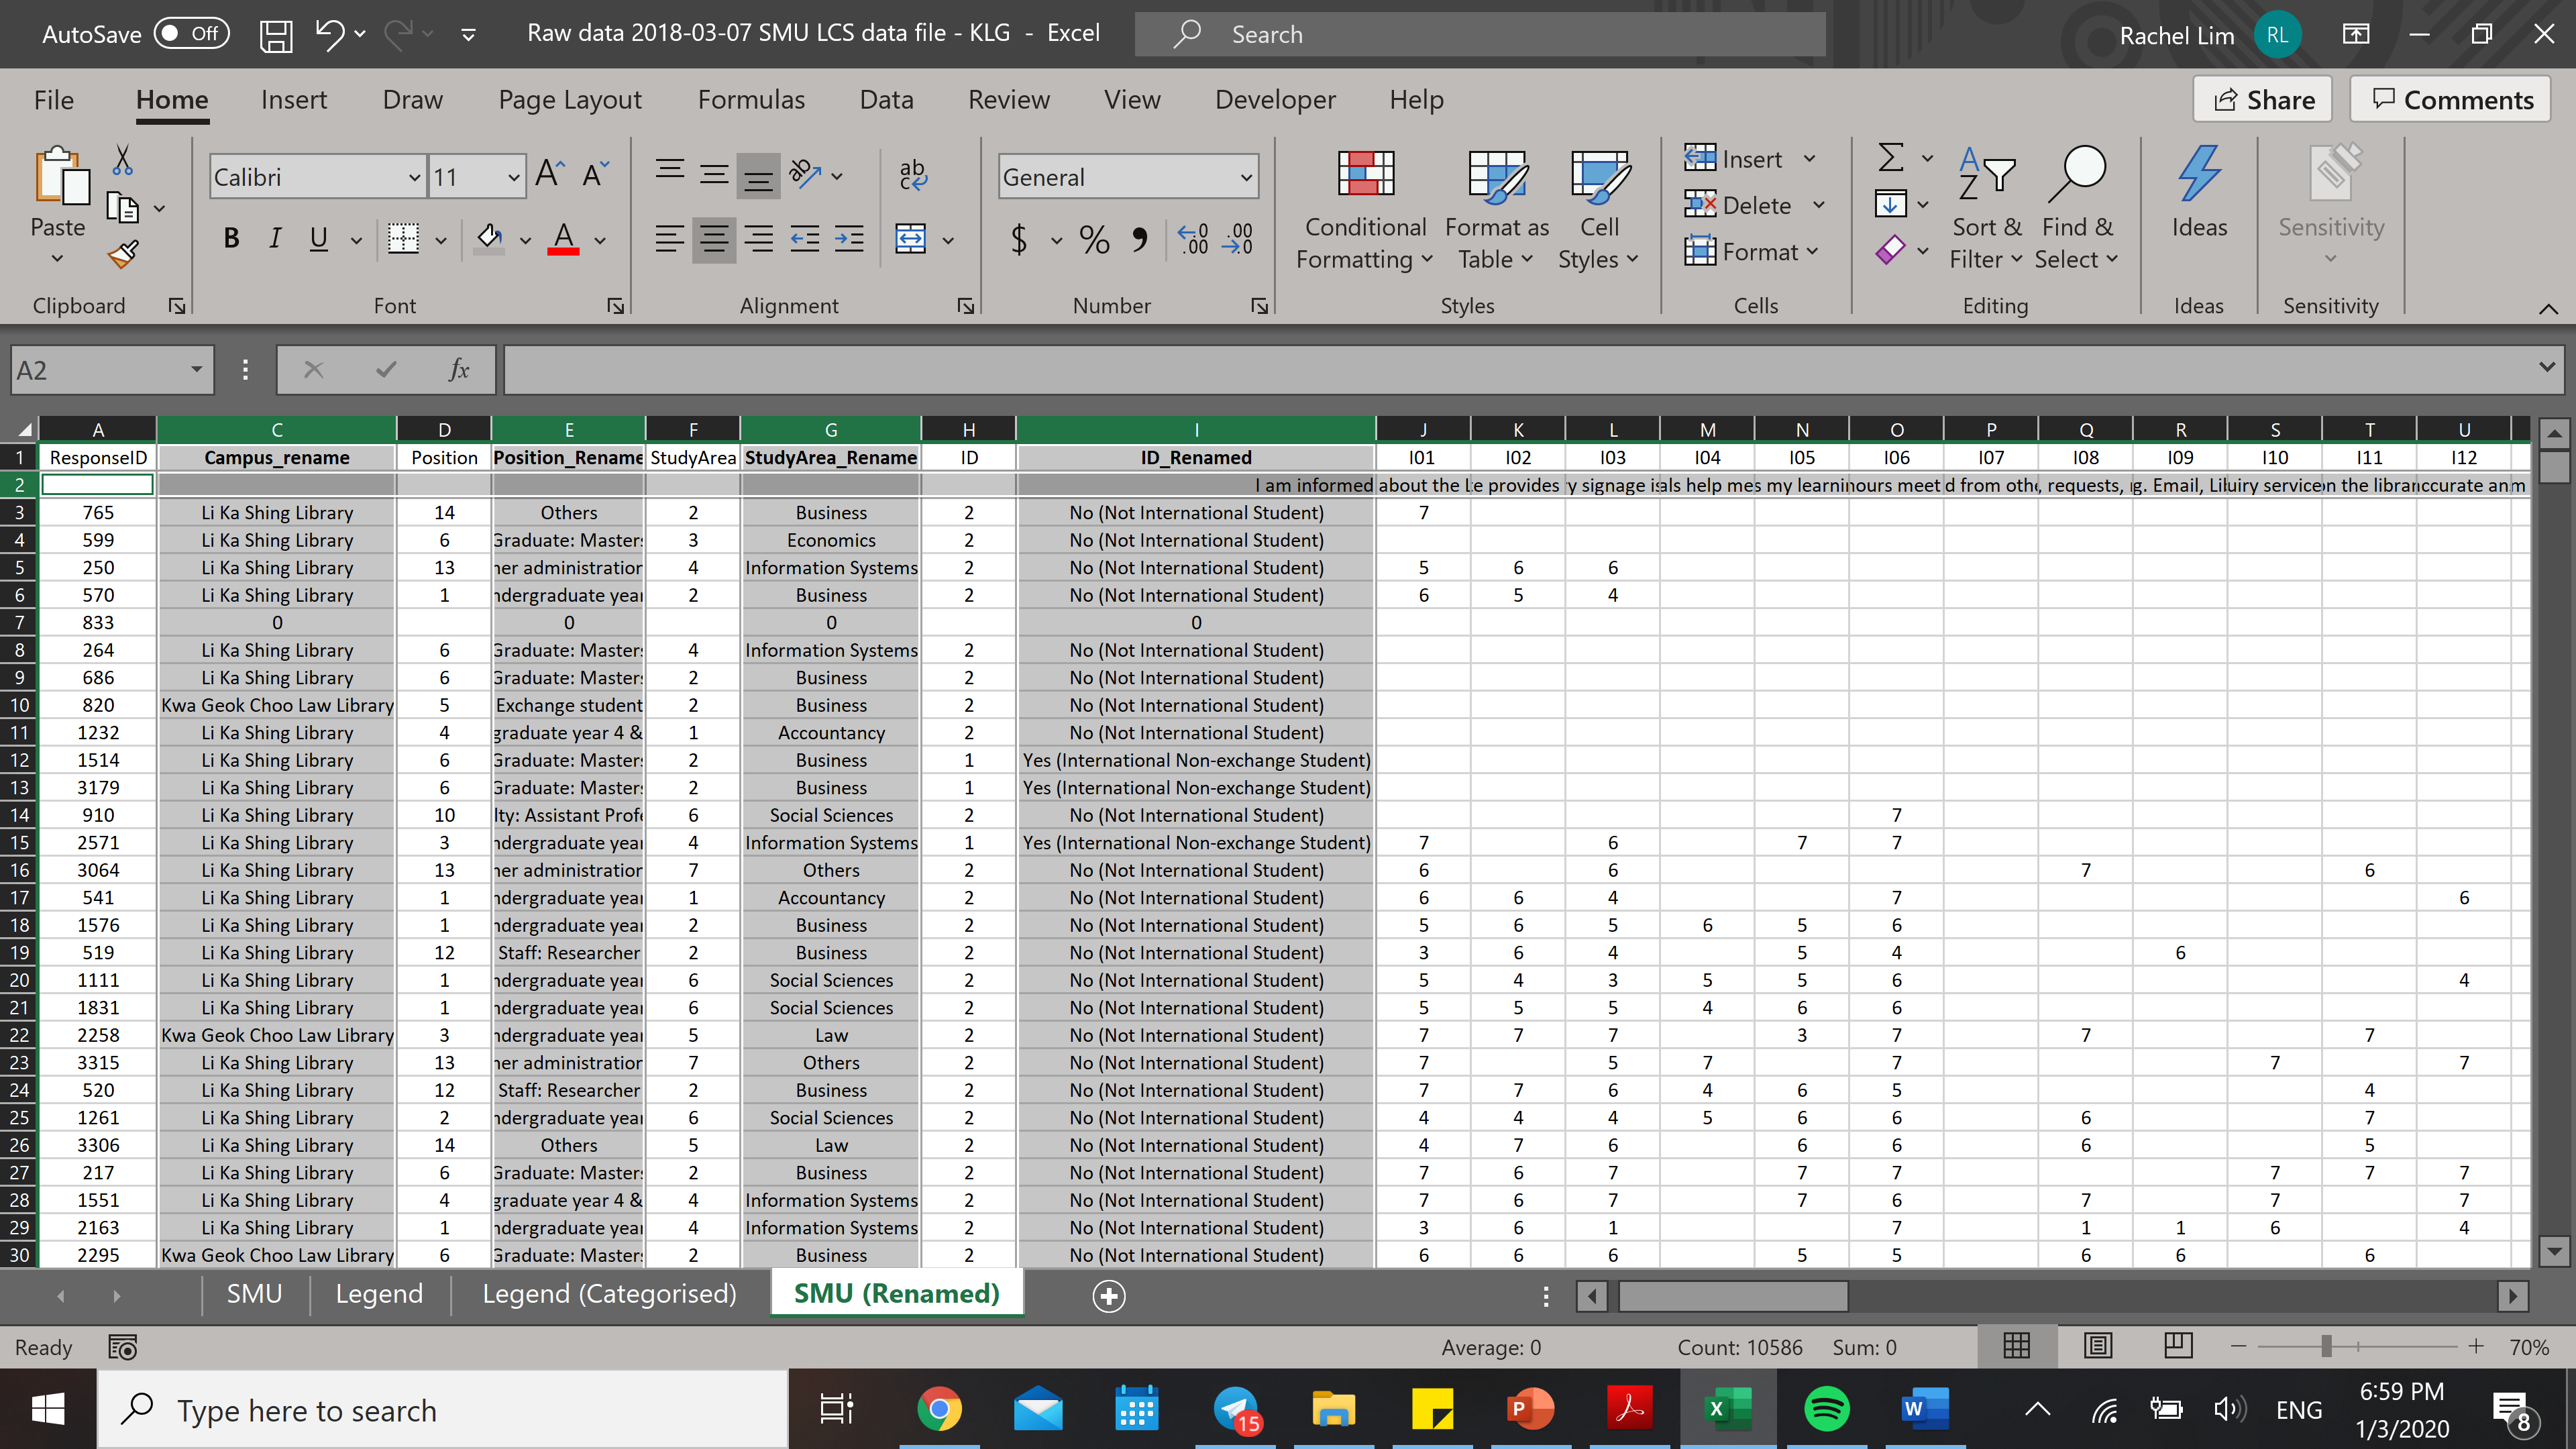Screen dimensions: 2576x1449
Task: Select the Format Painter brush icon
Action: coord(123,255)
